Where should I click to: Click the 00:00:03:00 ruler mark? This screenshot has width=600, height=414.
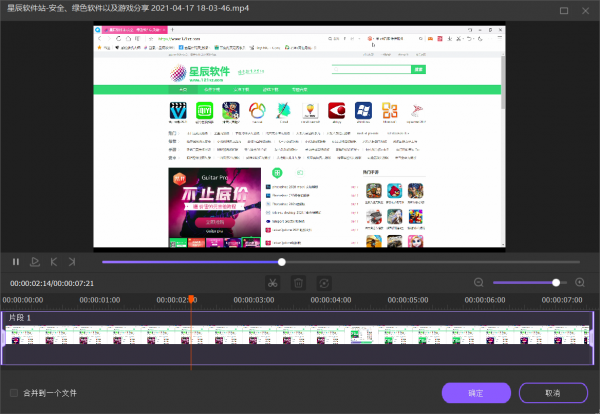click(x=254, y=300)
